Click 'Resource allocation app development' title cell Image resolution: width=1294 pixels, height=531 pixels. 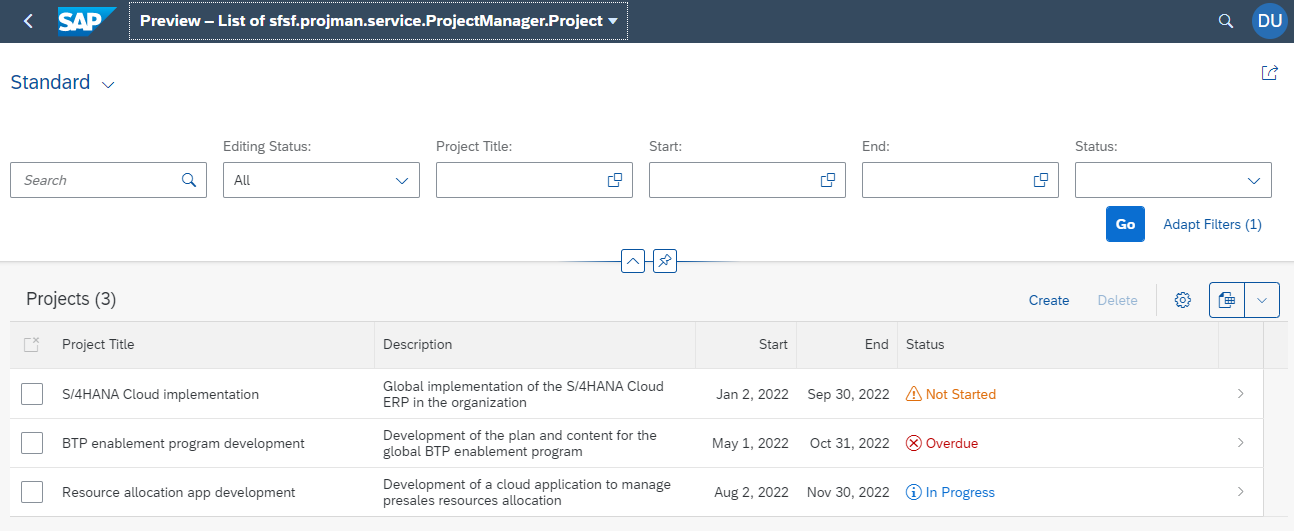(x=179, y=492)
